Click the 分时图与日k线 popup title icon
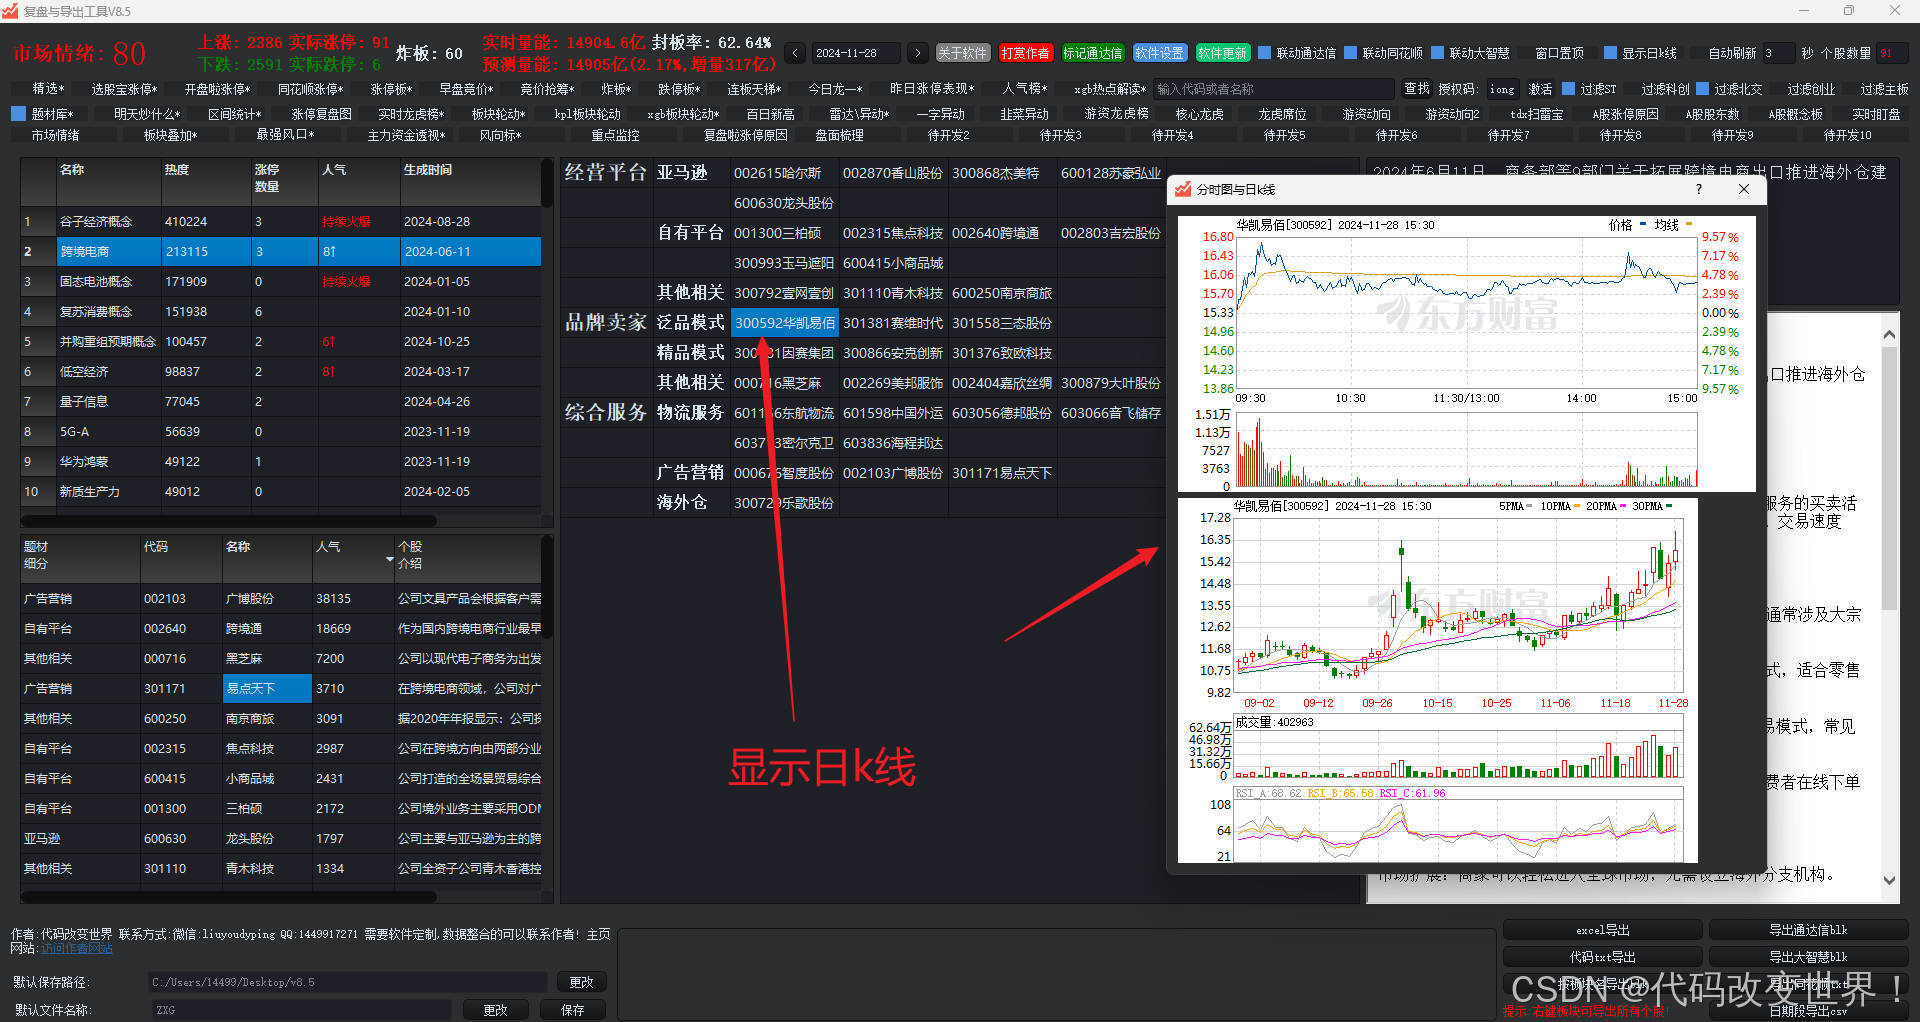 1183,189
